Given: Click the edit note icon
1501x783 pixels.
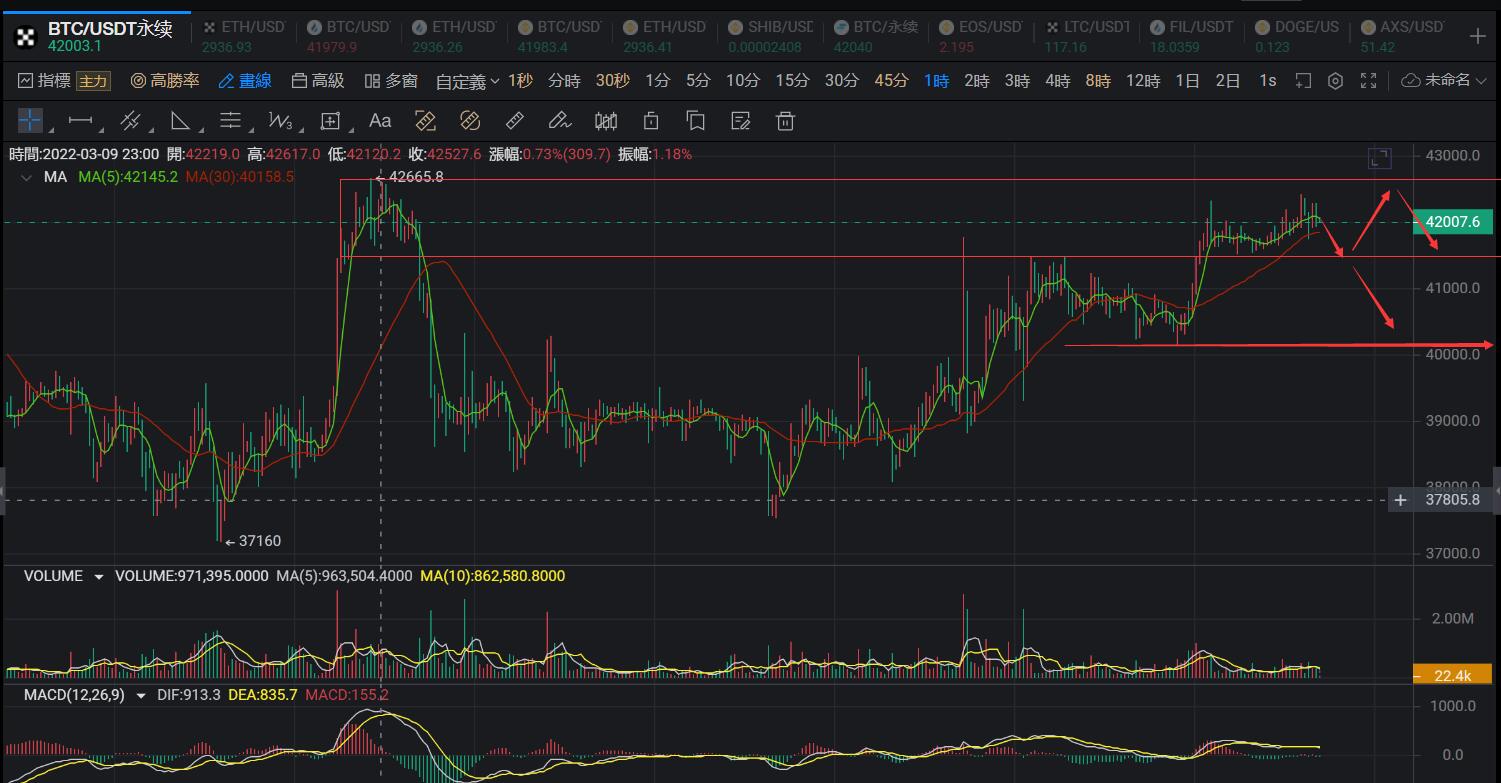Looking at the screenshot, I should pos(741,121).
